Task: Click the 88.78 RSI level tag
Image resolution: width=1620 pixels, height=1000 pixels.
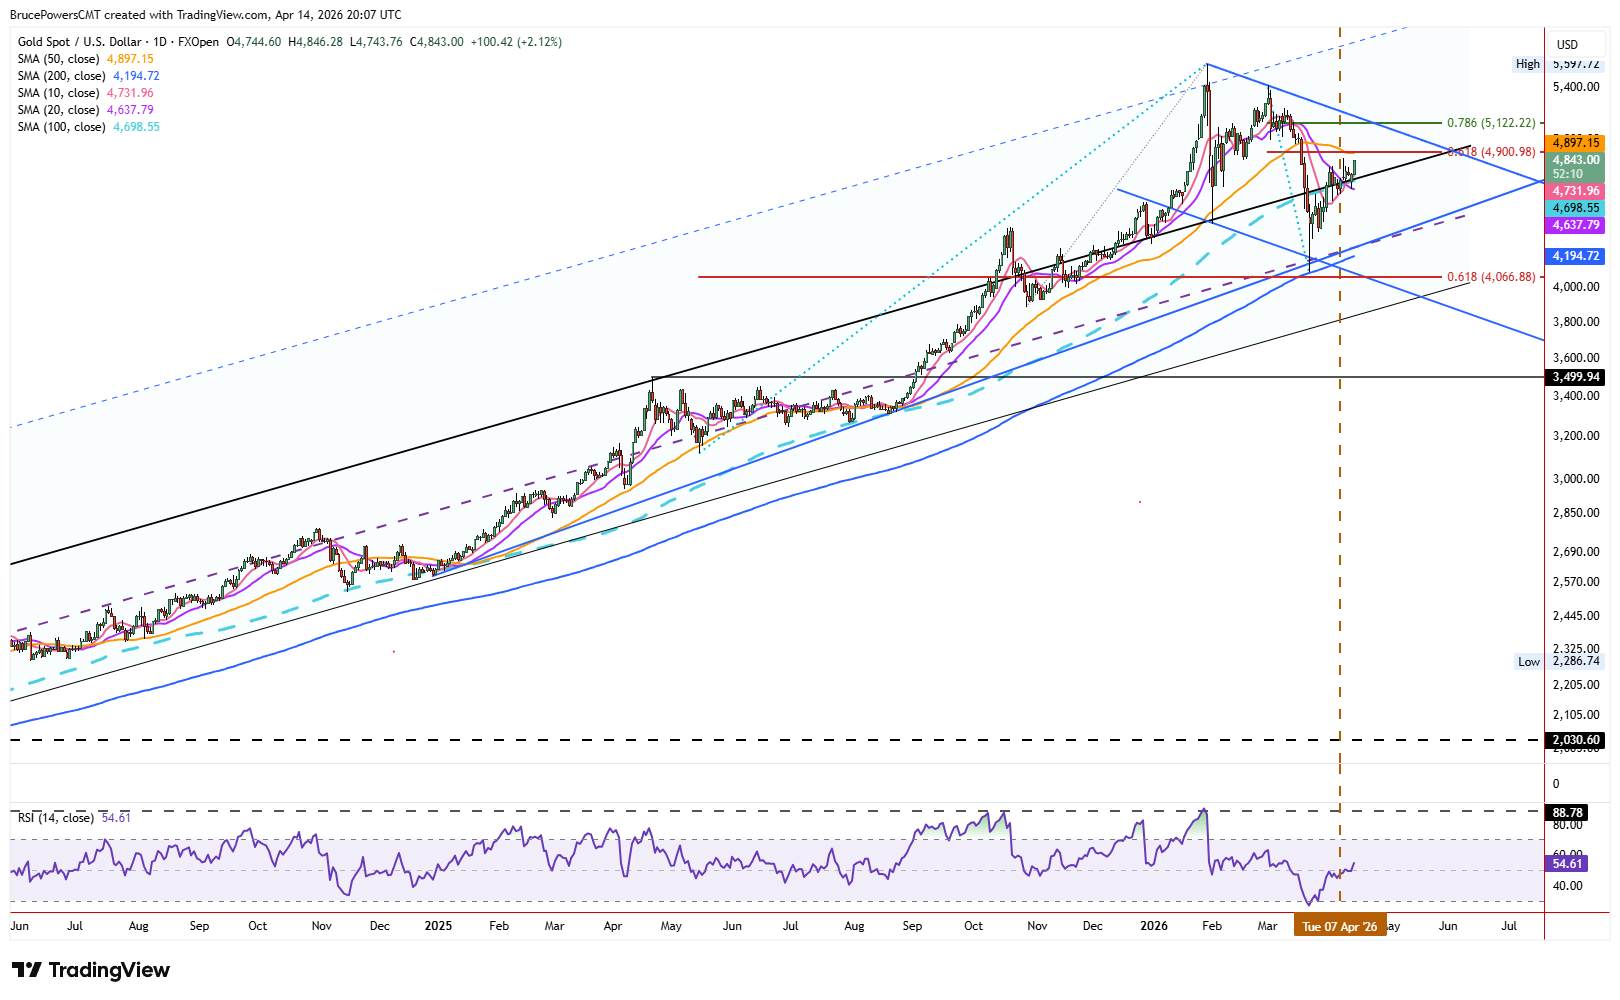Action: pos(1568,813)
